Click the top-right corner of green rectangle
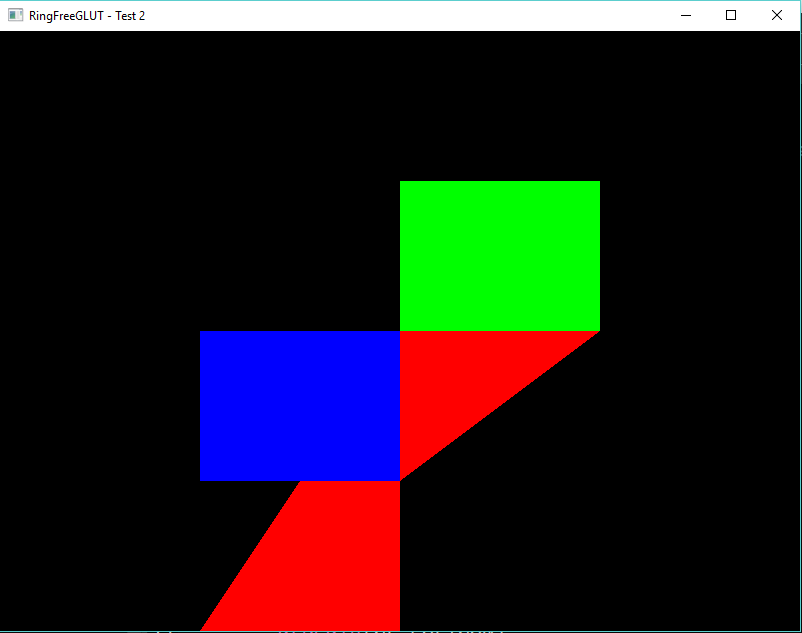802x633 pixels. (598, 183)
